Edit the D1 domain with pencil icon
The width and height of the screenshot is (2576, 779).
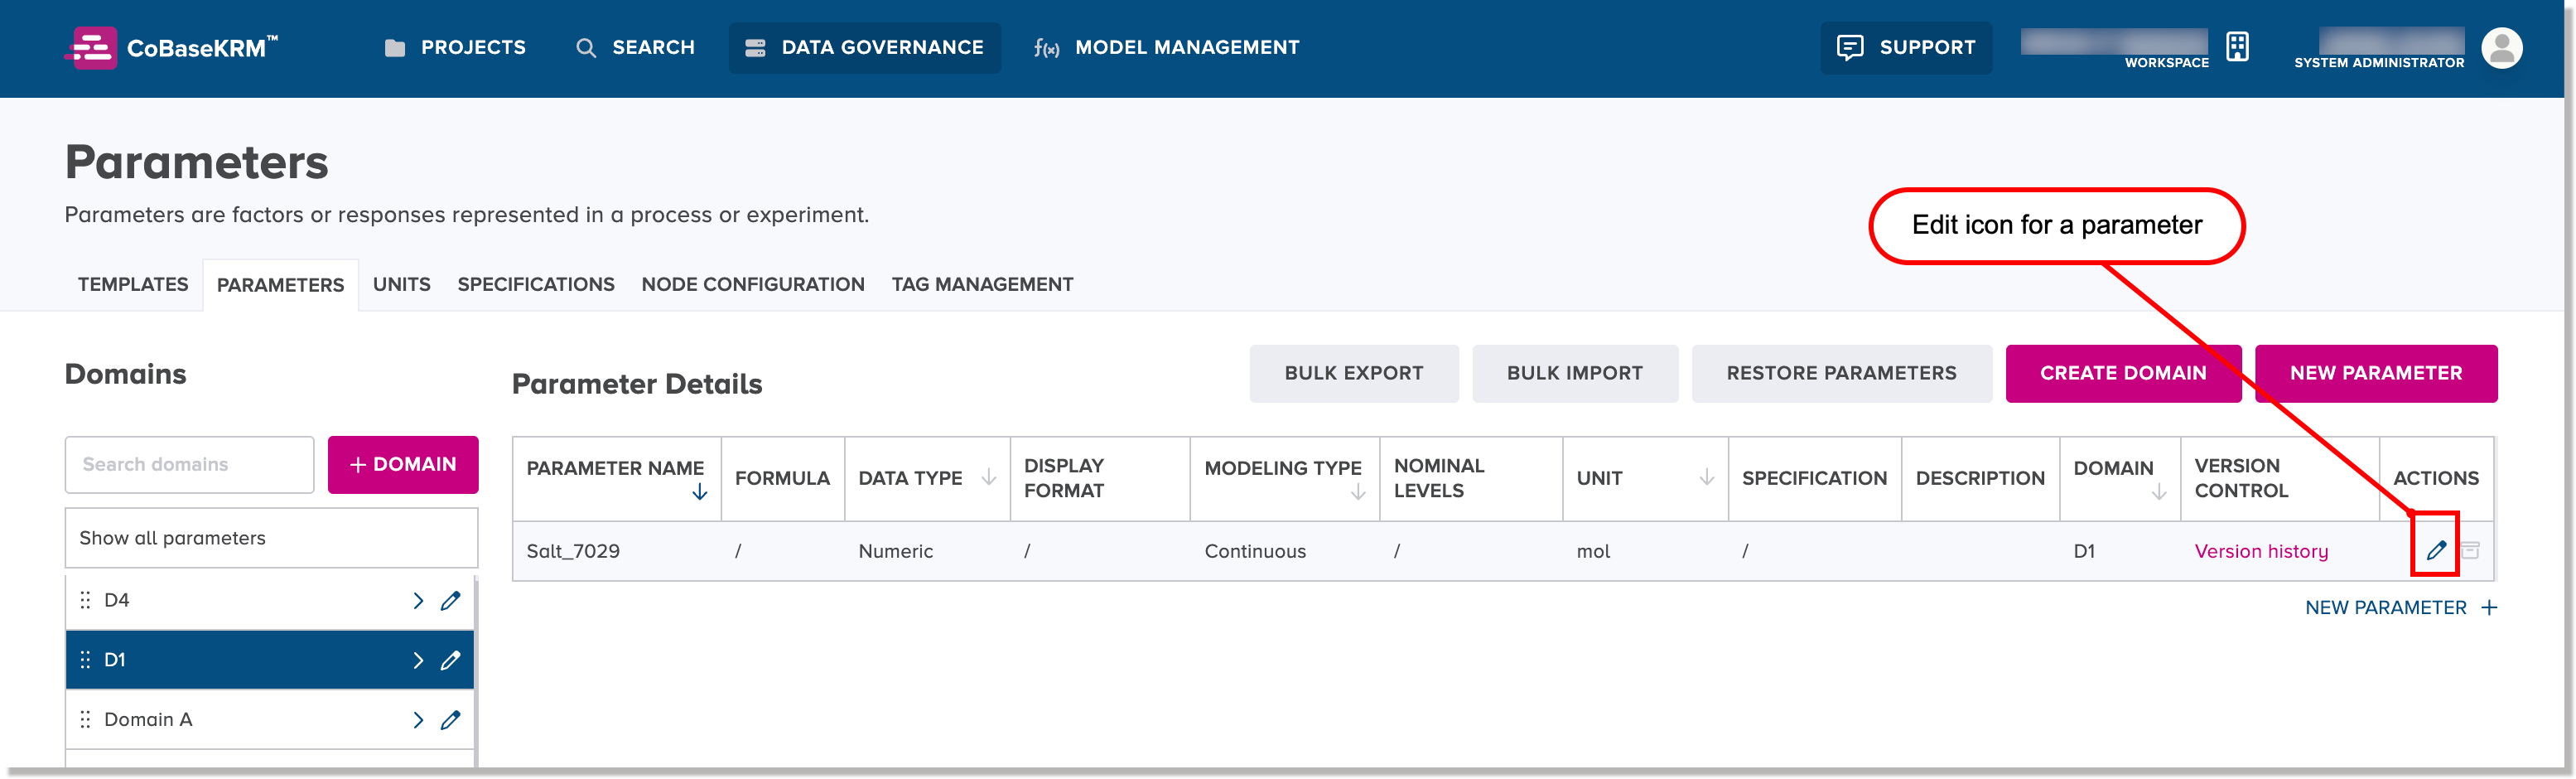click(451, 660)
